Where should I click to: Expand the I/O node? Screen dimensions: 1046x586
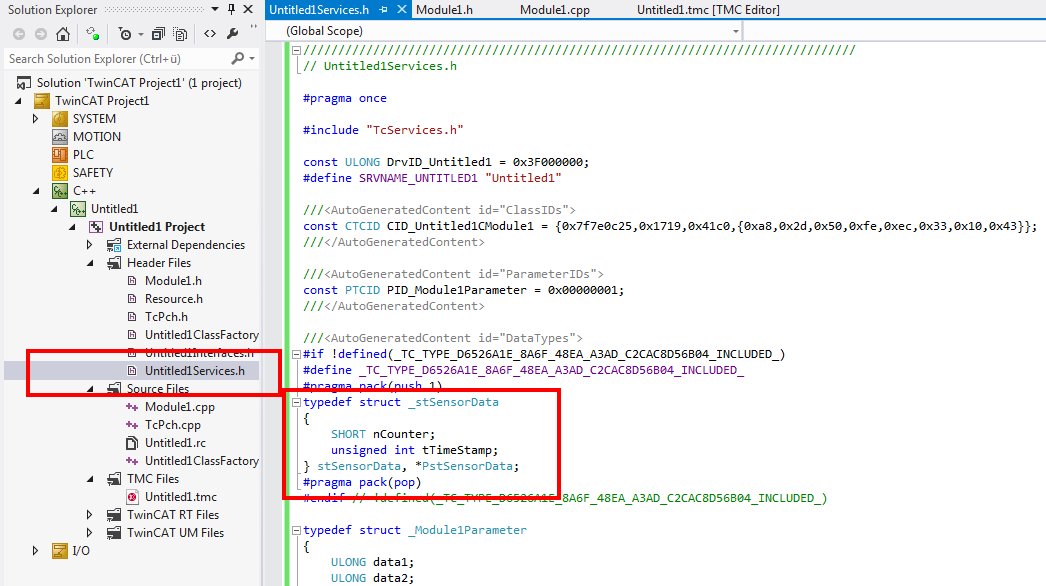[x=36, y=551]
